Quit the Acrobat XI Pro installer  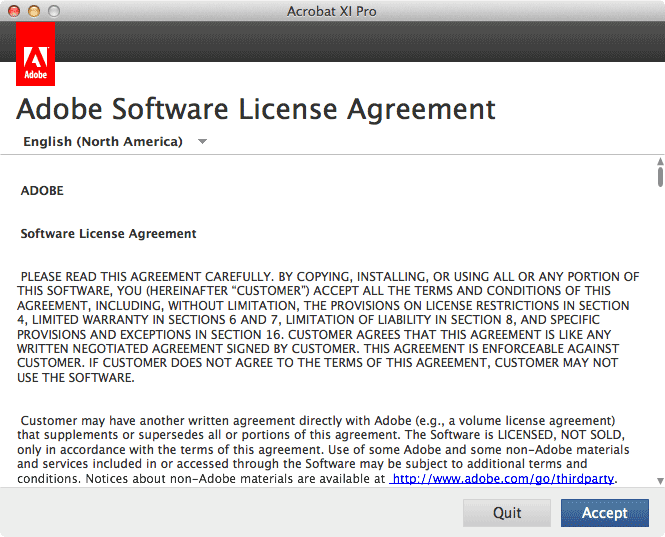click(507, 513)
